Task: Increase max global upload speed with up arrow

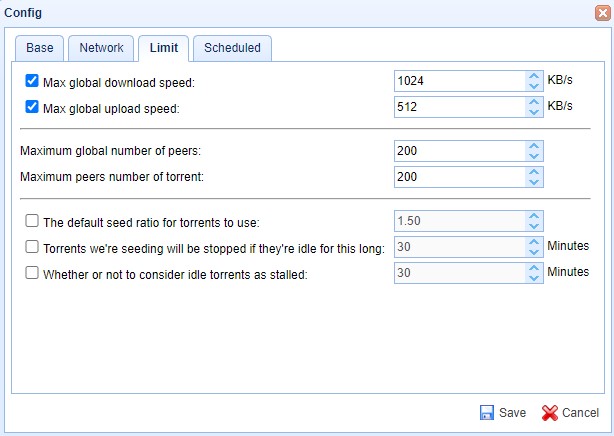Action: tap(534, 102)
